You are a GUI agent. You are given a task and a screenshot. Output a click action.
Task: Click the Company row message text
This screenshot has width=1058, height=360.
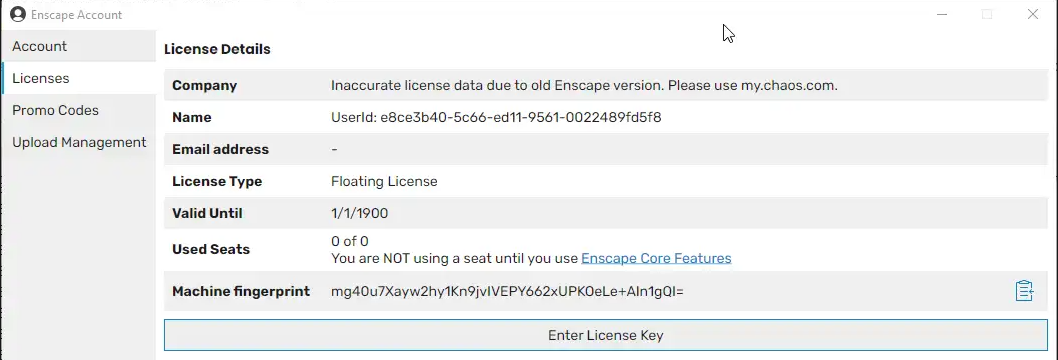pyautogui.click(x=584, y=86)
